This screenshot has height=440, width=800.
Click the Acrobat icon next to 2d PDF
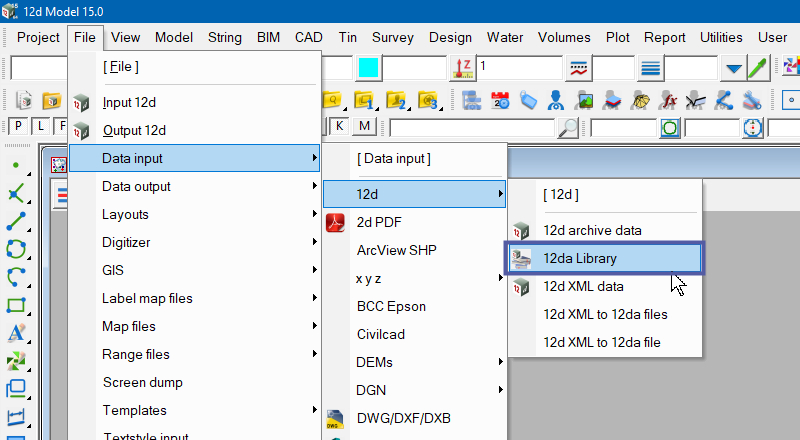pos(335,223)
